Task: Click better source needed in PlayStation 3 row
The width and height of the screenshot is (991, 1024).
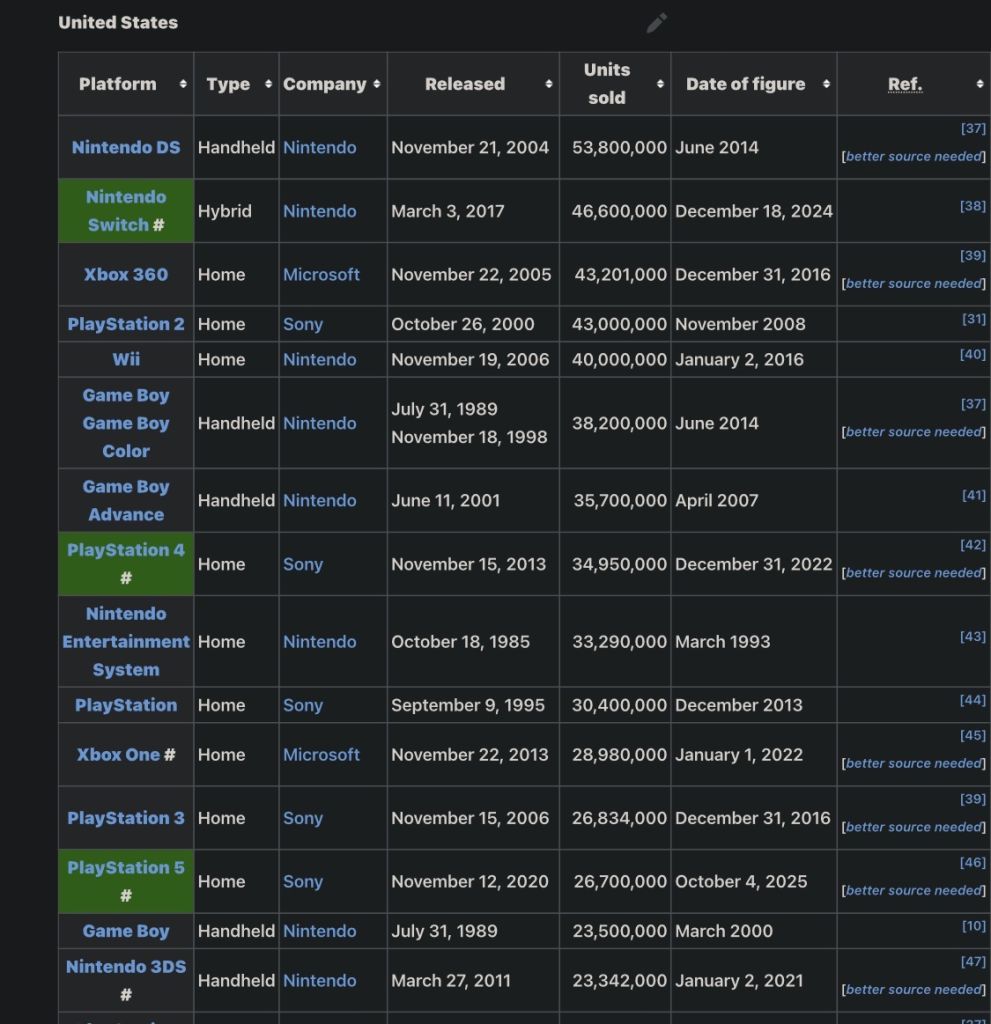Action: point(914,827)
